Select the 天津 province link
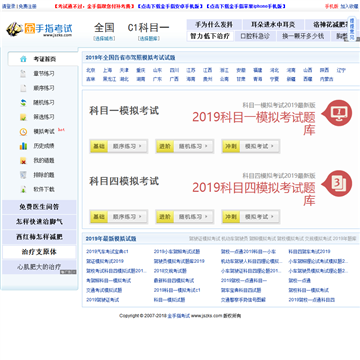This screenshot has width=360, height=360. pyautogui.click(x=124, y=70)
